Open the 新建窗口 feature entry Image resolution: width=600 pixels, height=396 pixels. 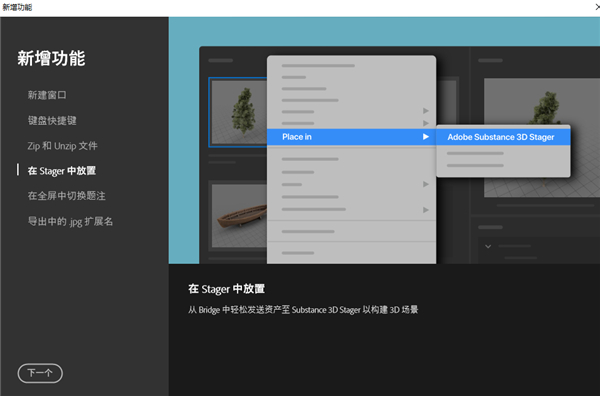pos(47,95)
